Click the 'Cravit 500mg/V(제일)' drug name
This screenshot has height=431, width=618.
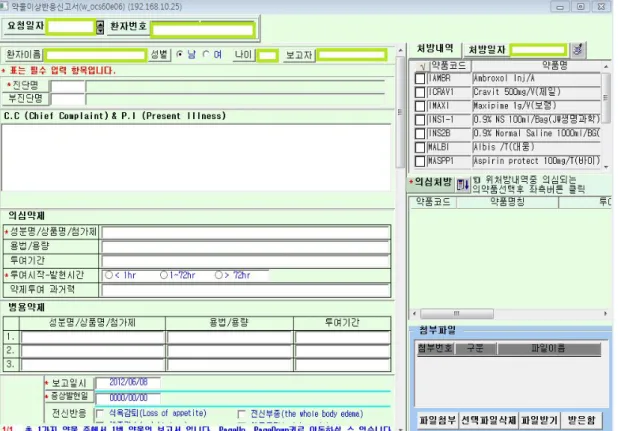pos(517,92)
